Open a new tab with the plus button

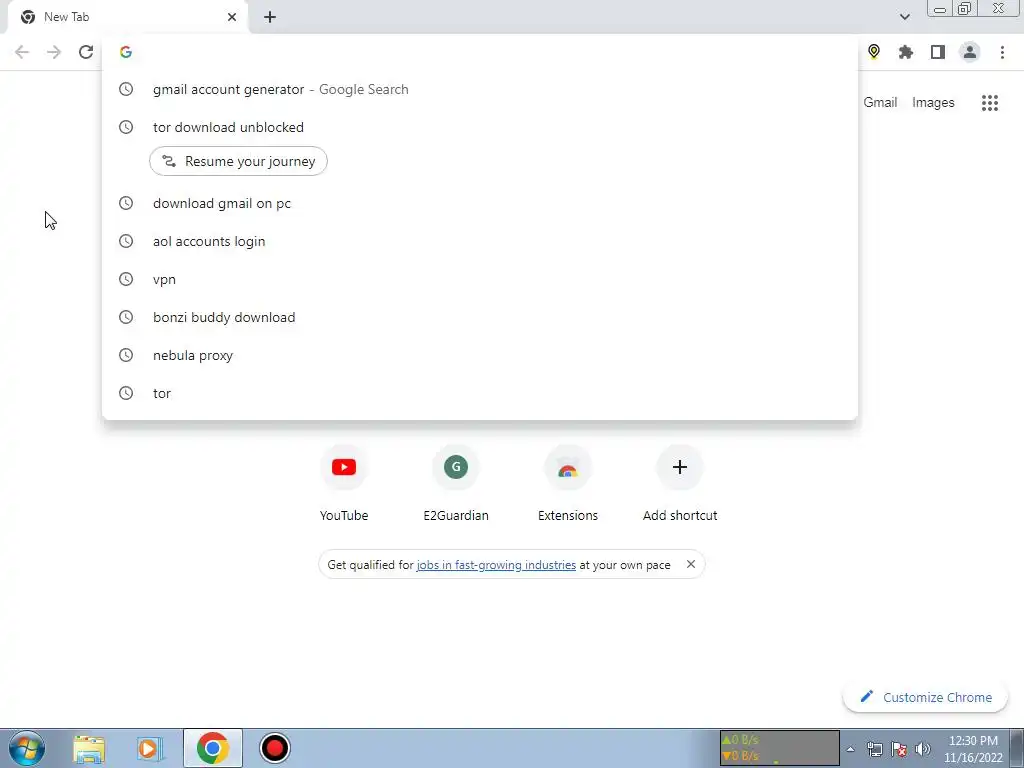click(x=270, y=17)
